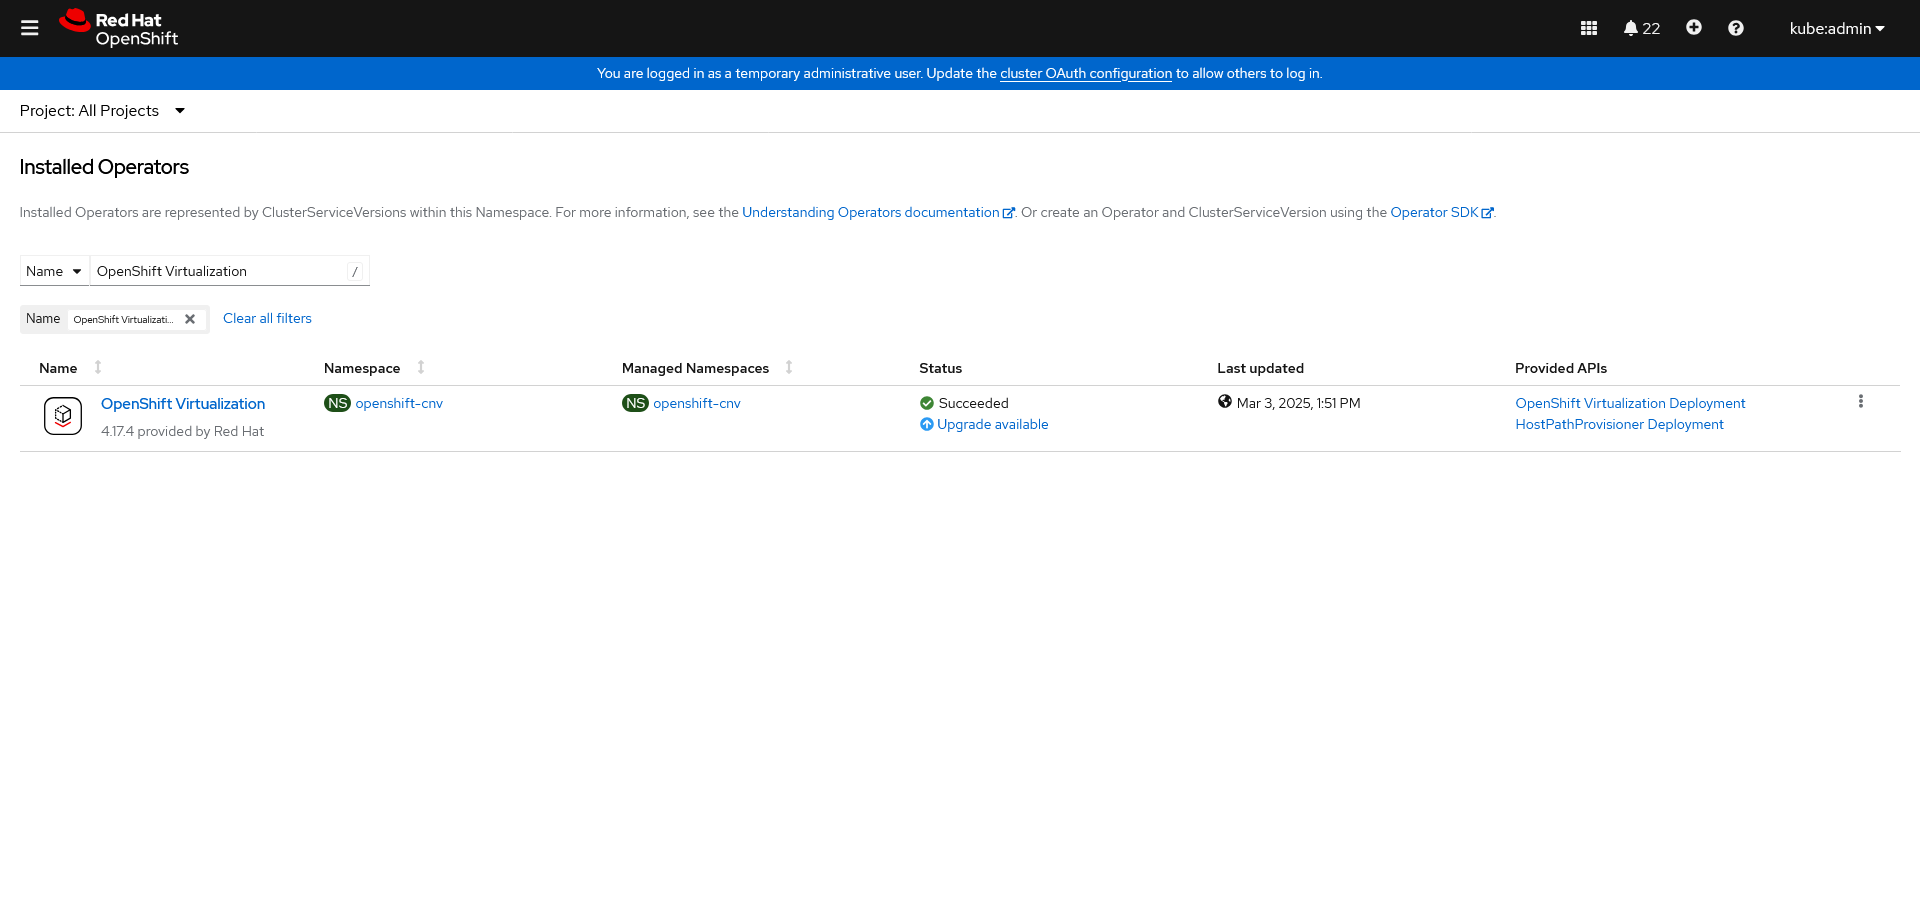Open HostPathProvisioner Deployment provided API
The width and height of the screenshot is (1920, 919).
(1620, 424)
